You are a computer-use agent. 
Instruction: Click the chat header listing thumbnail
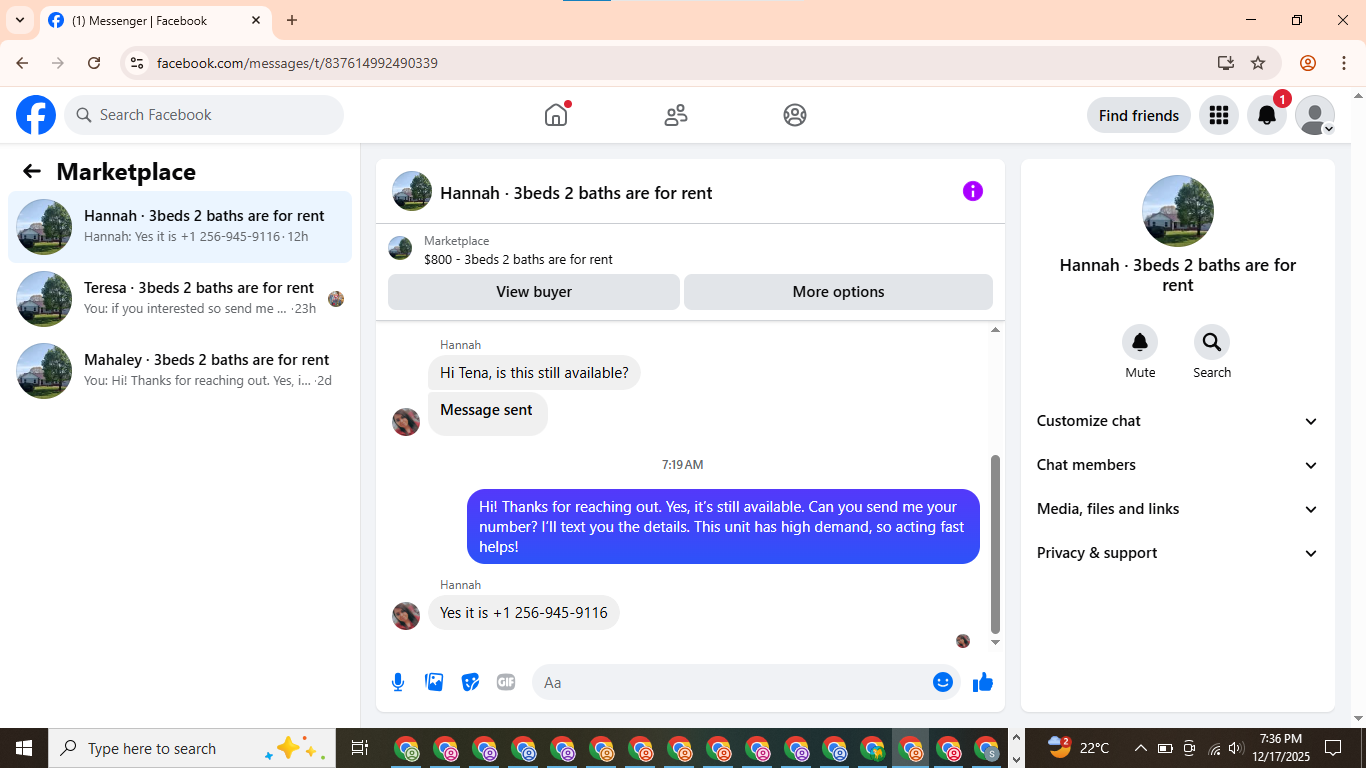click(412, 191)
